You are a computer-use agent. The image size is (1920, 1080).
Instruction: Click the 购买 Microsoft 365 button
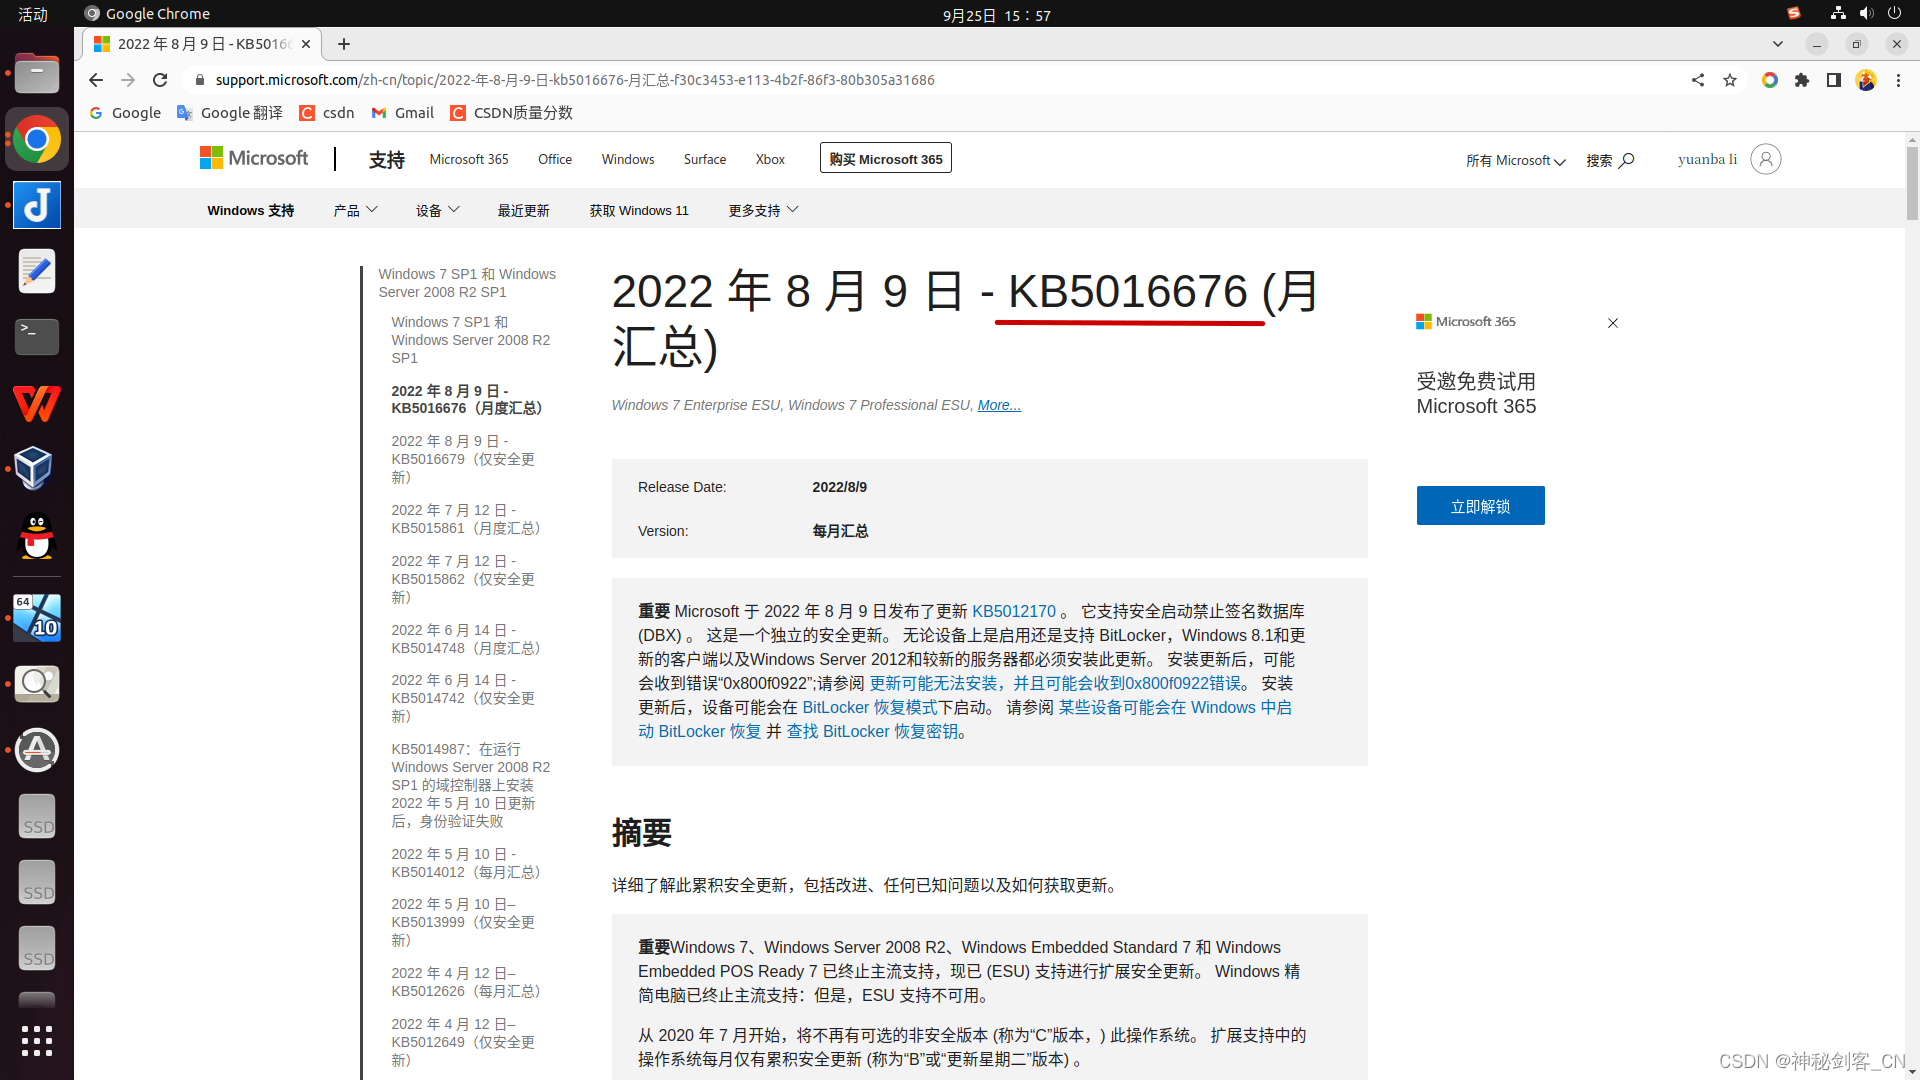point(886,158)
